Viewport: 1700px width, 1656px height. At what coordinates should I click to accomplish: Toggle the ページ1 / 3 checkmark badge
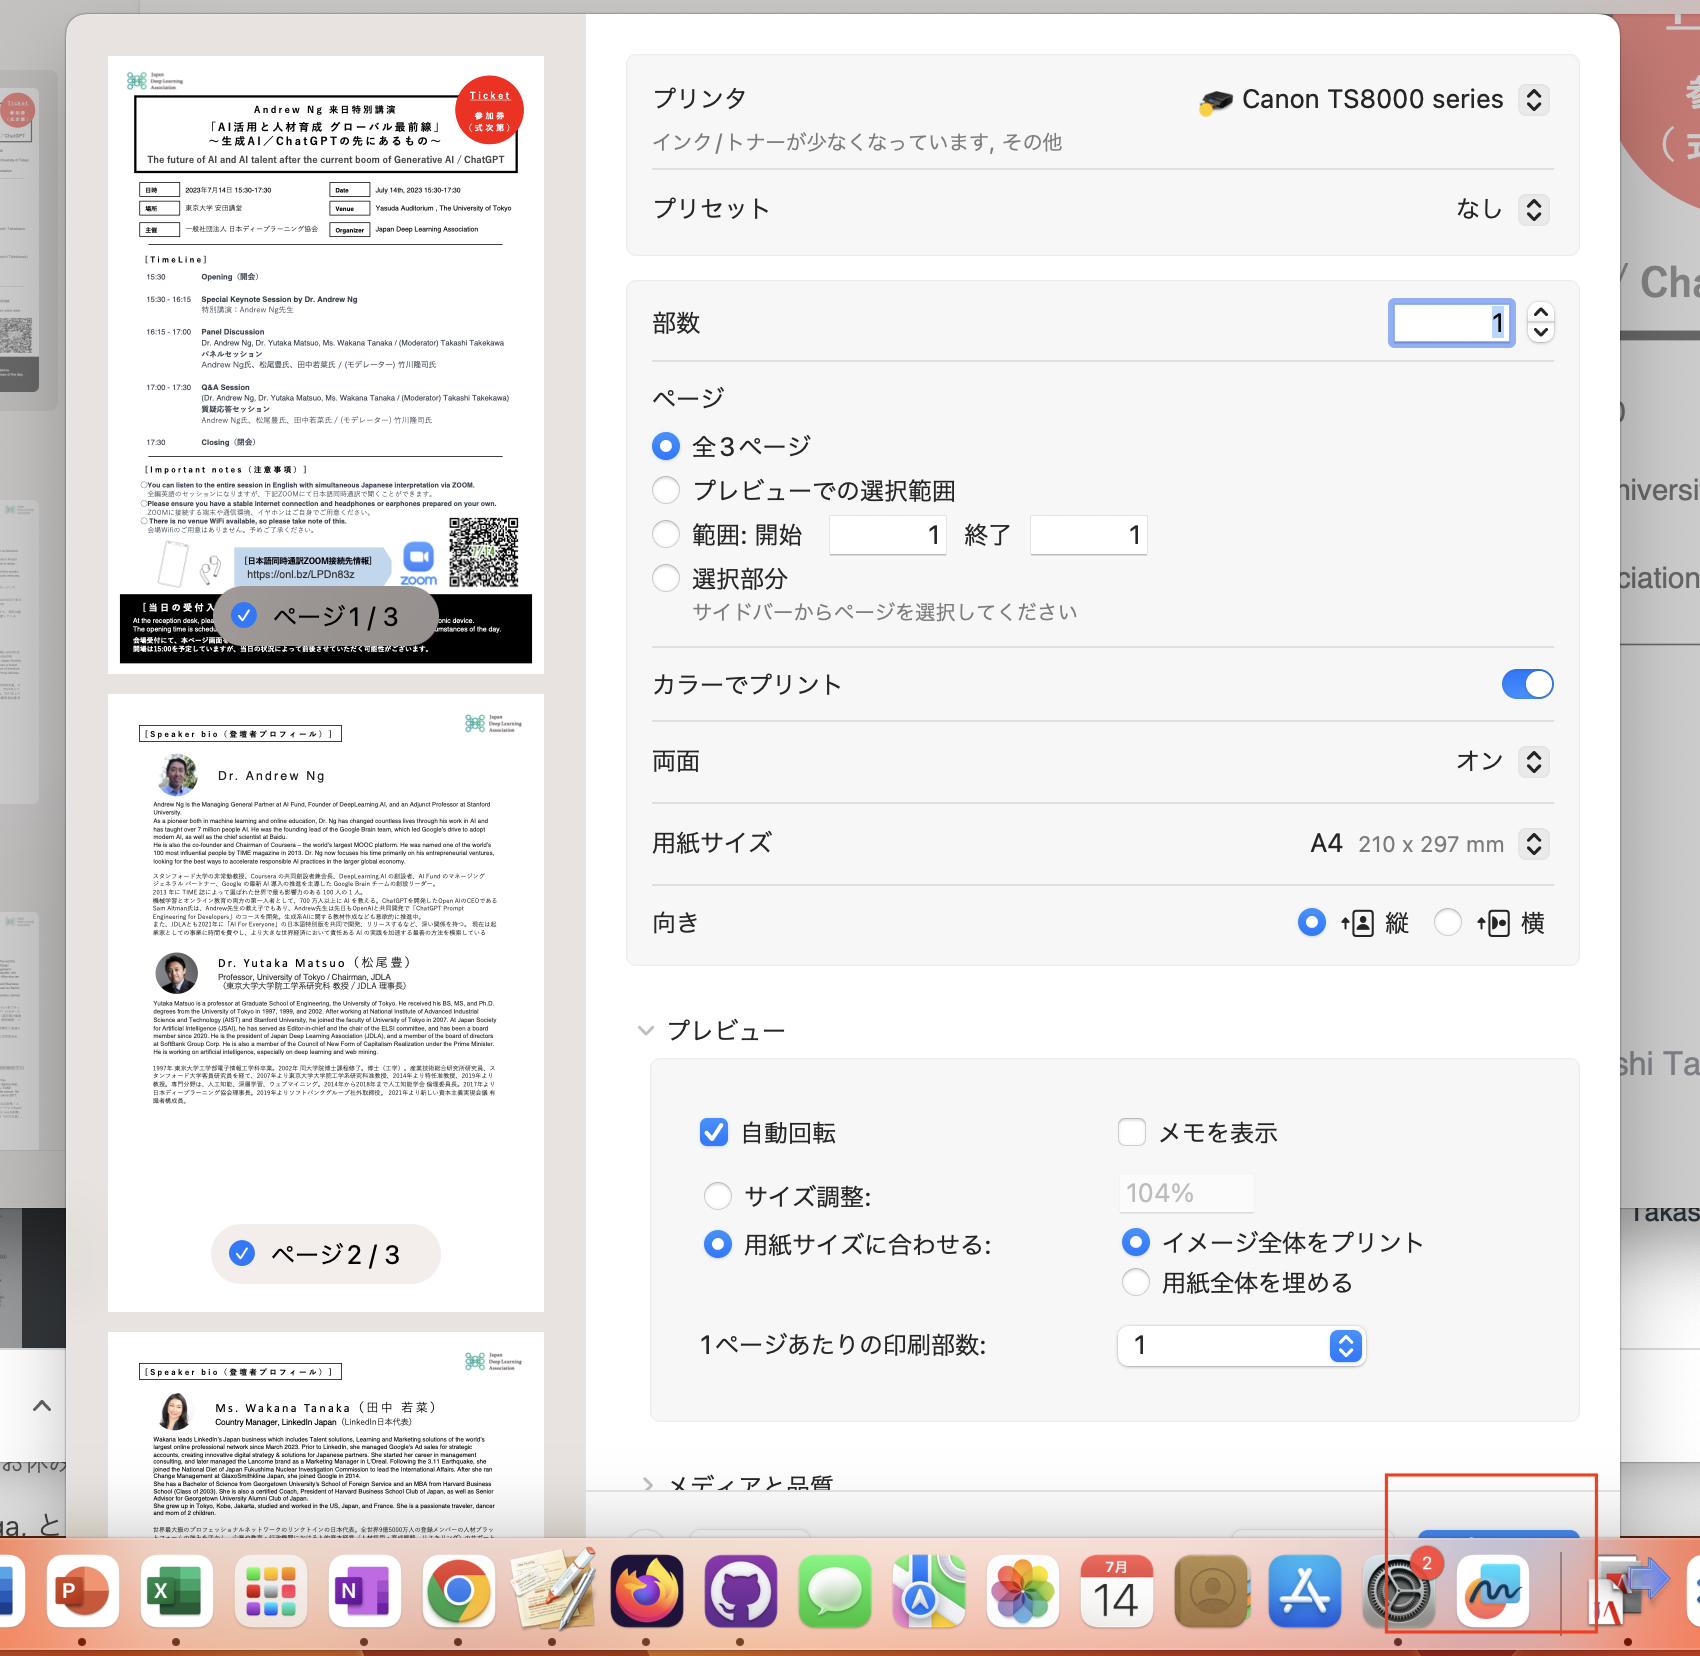[x=244, y=615]
